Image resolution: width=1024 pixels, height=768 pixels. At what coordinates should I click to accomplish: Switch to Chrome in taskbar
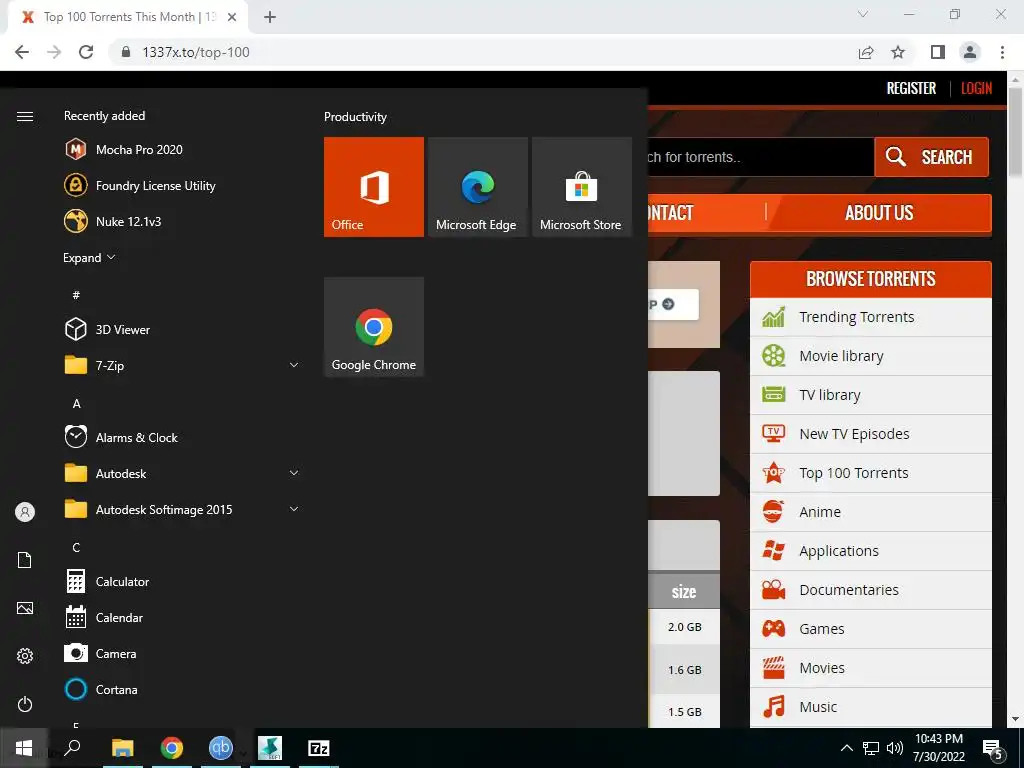[172, 748]
